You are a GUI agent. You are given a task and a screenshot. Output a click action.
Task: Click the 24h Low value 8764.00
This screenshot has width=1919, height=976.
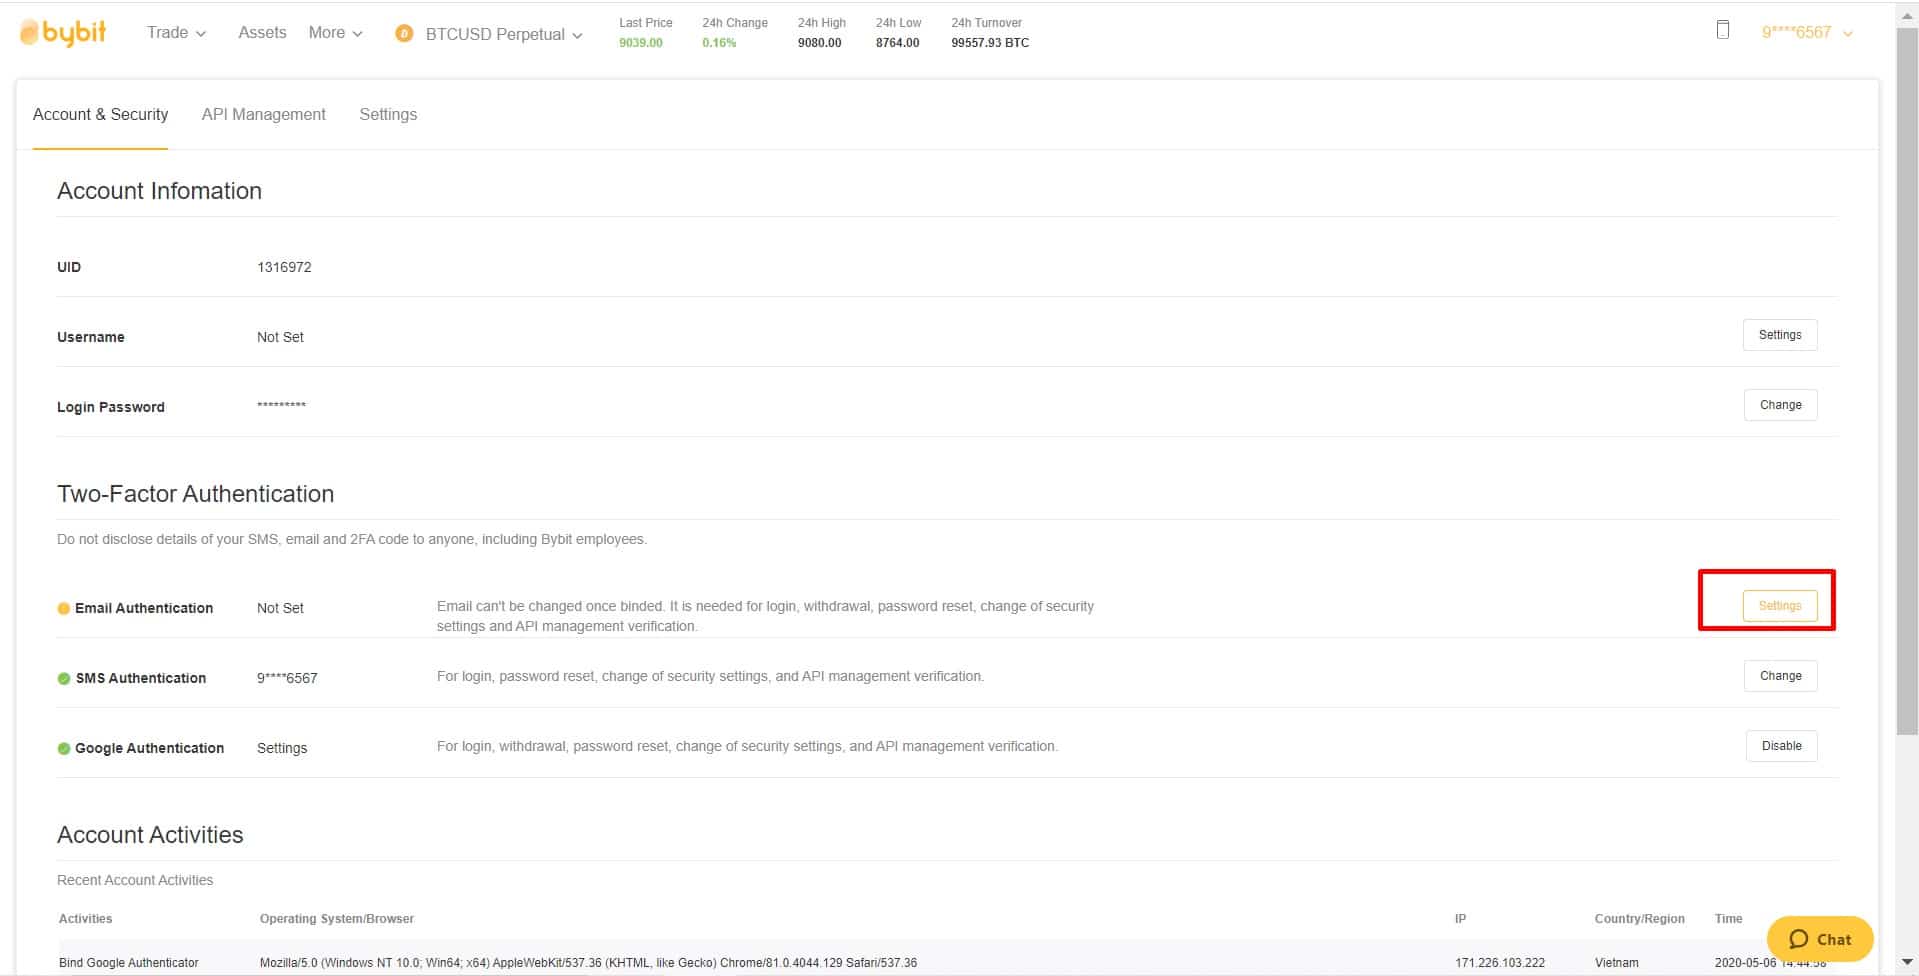(898, 43)
